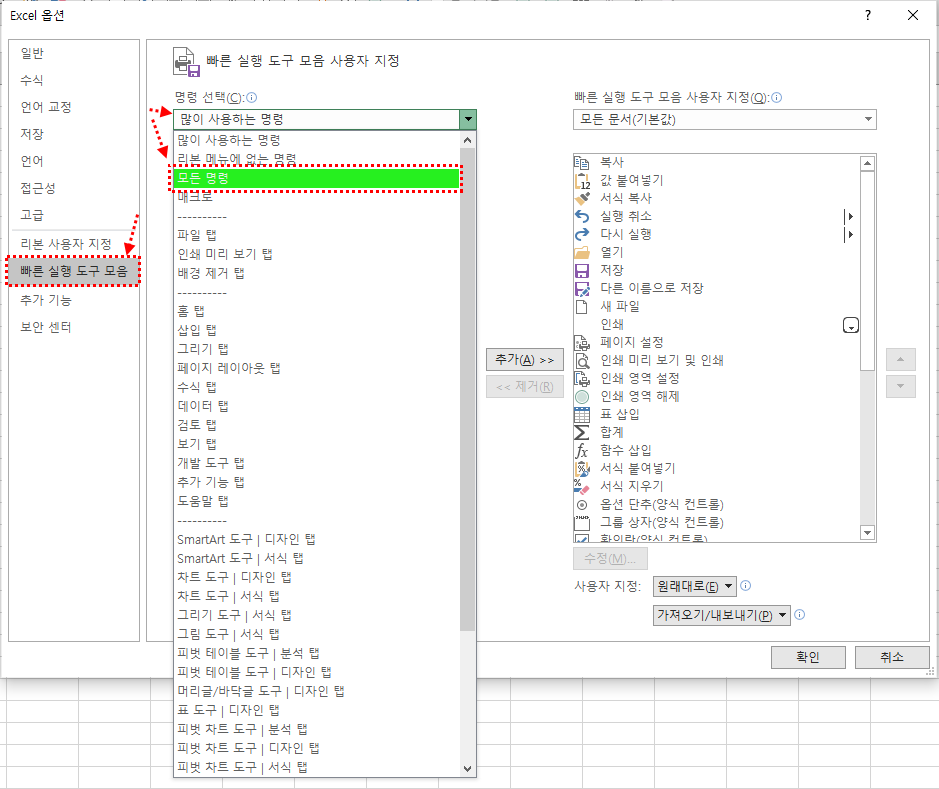Click the 취소 button
Viewport: 939px width, 789px height.
[892, 657]
